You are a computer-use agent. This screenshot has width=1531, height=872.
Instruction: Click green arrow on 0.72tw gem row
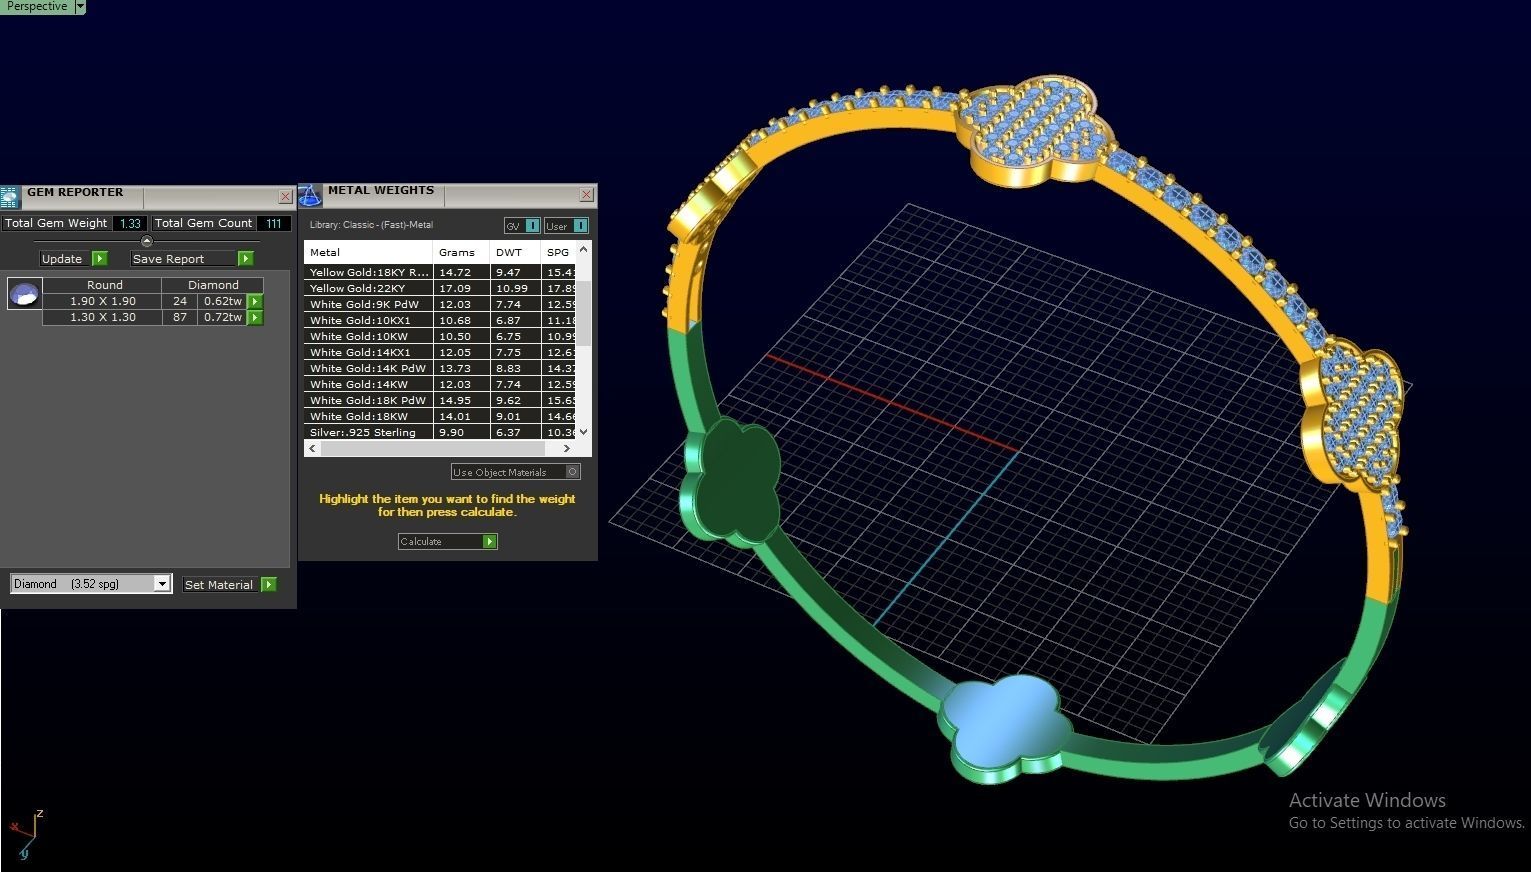[x=255, y=317]
